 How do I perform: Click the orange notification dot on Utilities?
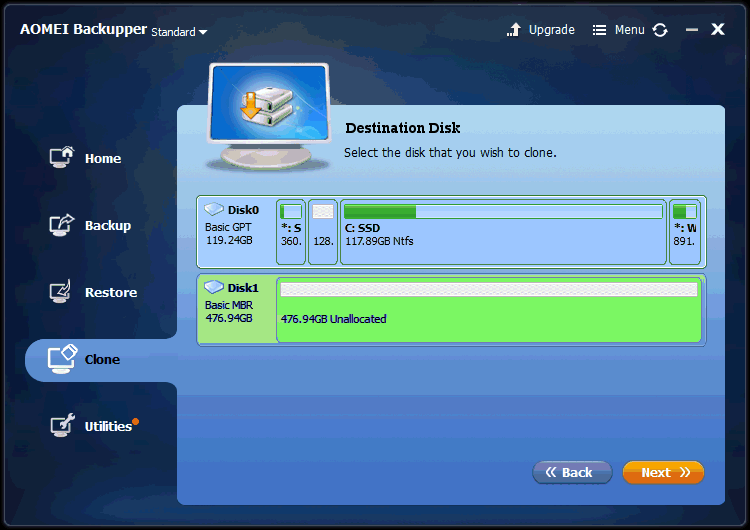point(135,421)
